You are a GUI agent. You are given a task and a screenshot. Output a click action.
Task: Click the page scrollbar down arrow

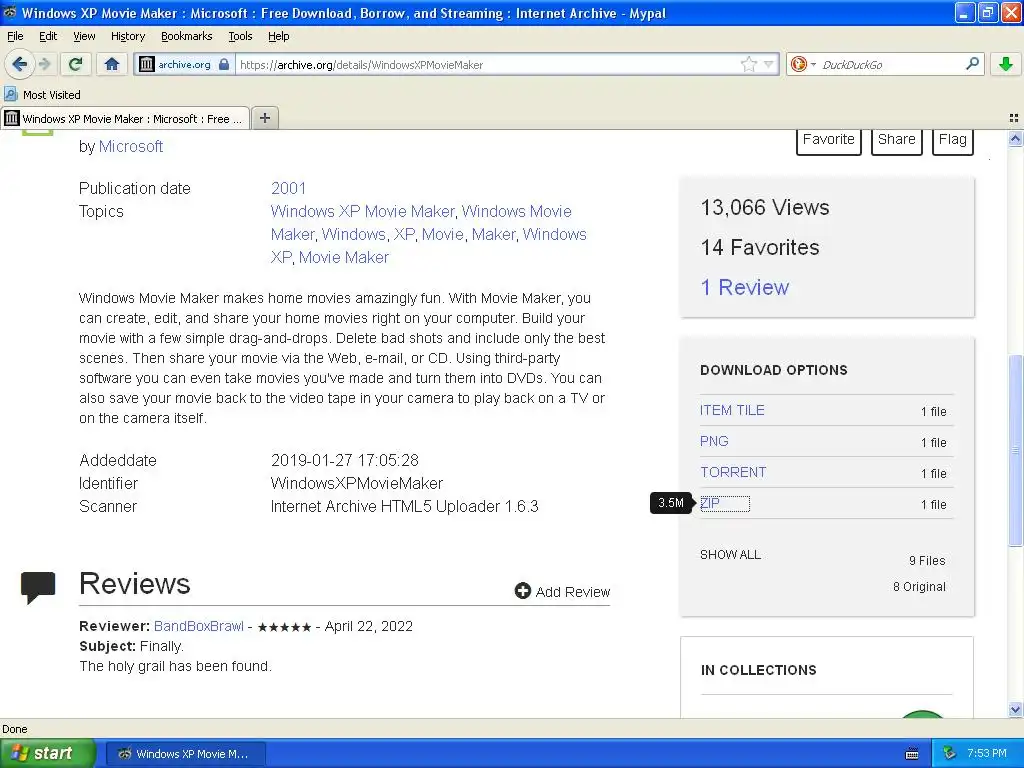click(x=1015, y=709)
